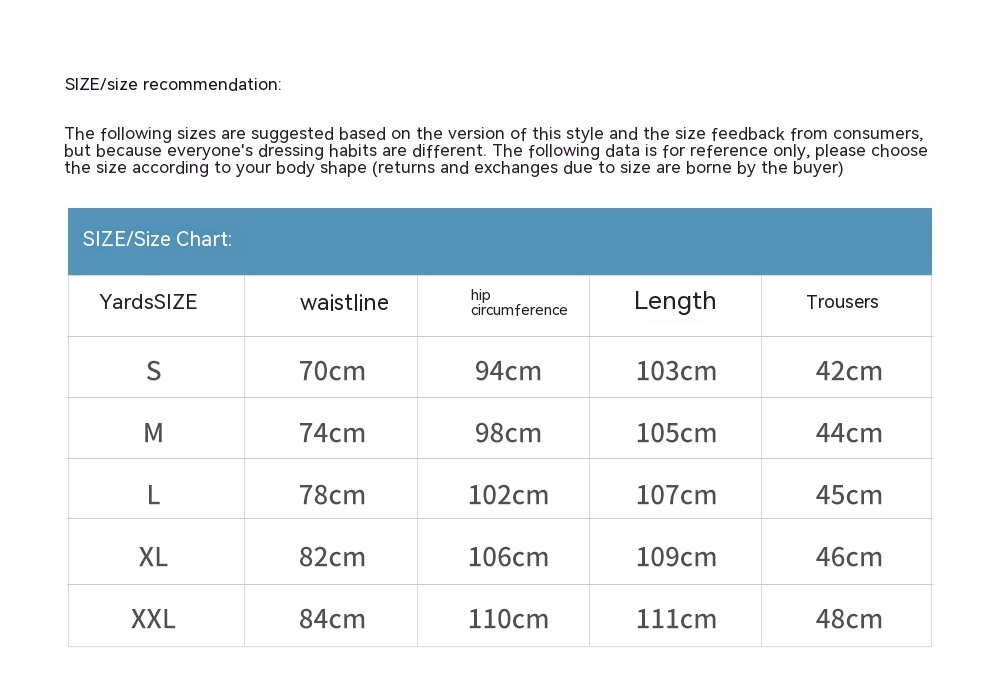Click the Trousers column header
Image resolution: width=1000 pixels, height=674 pixels.
[842, 302]
